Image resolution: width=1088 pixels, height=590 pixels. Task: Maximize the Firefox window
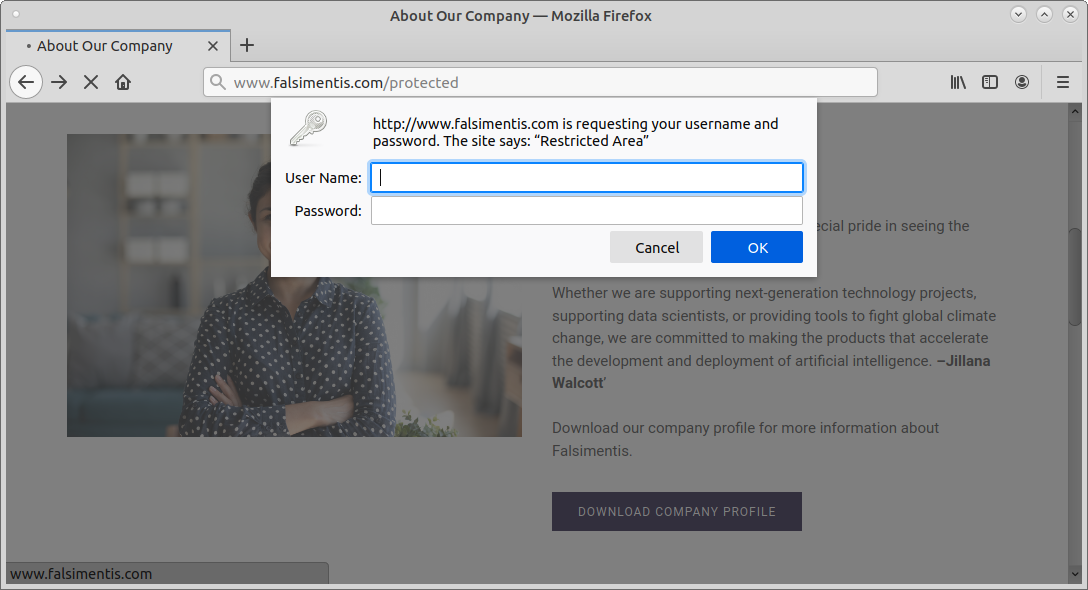pyautogui.click(x=1044, y=14)
